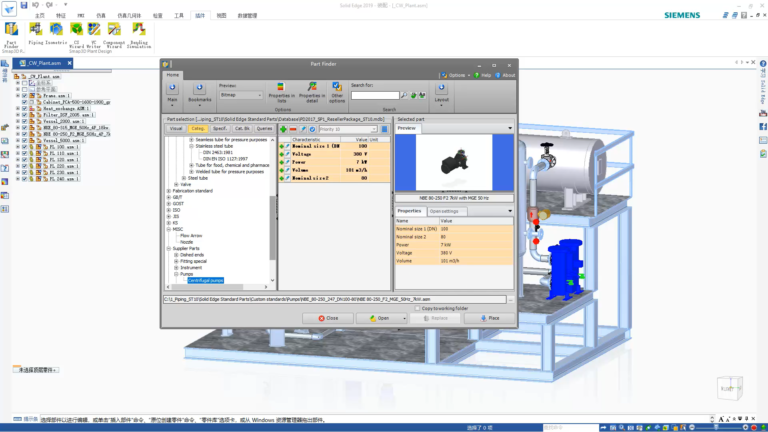The height and width of the screenshot is (432, 768).
Task: Open the Options dropdown in Part Finder
Action: tap(456, 75)
